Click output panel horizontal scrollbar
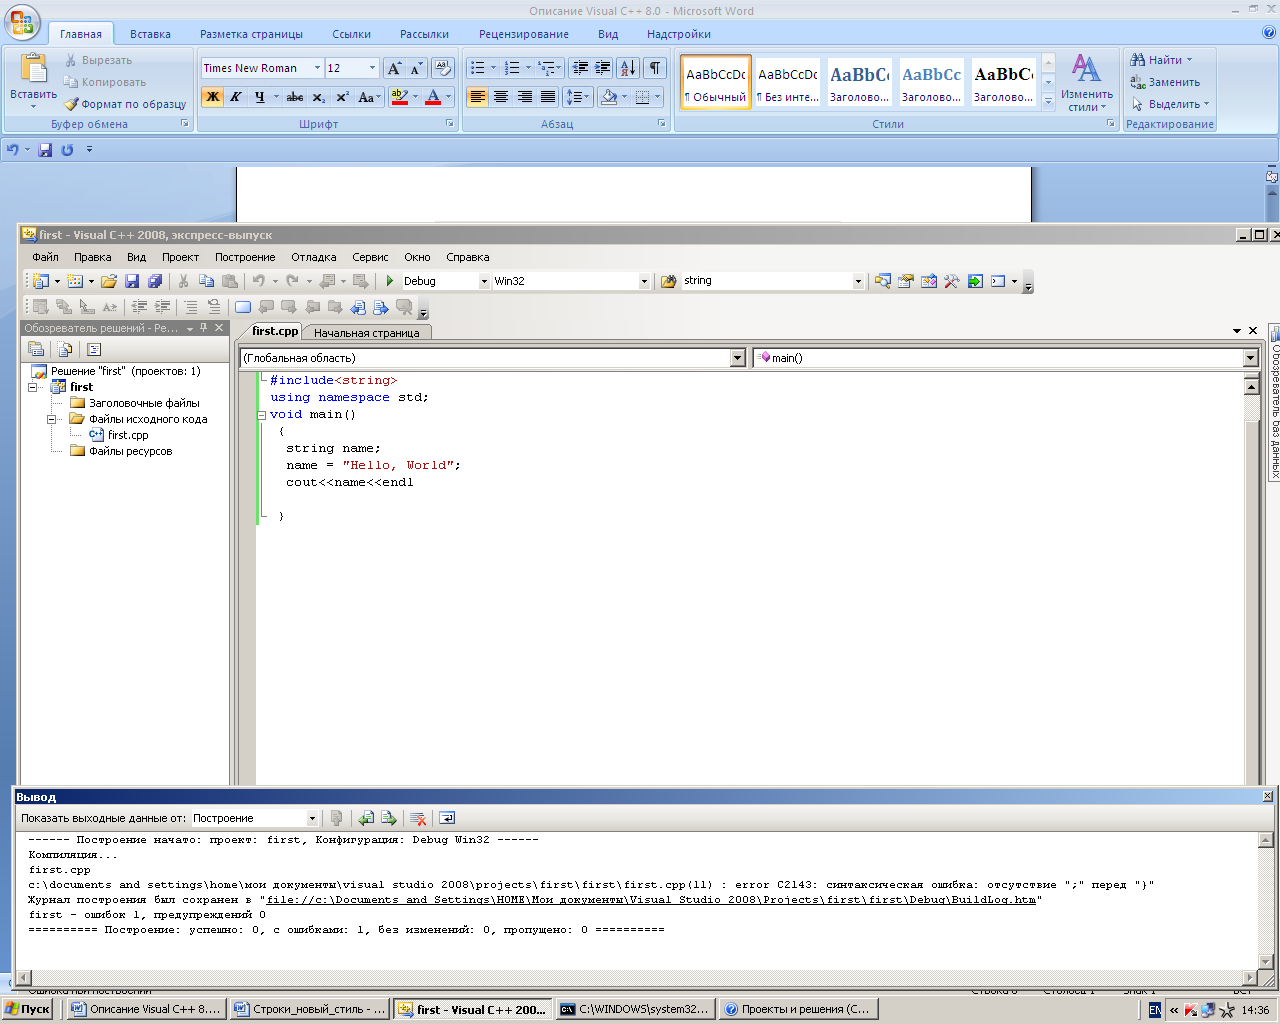1280x1024 pixels. coord(636,977)
